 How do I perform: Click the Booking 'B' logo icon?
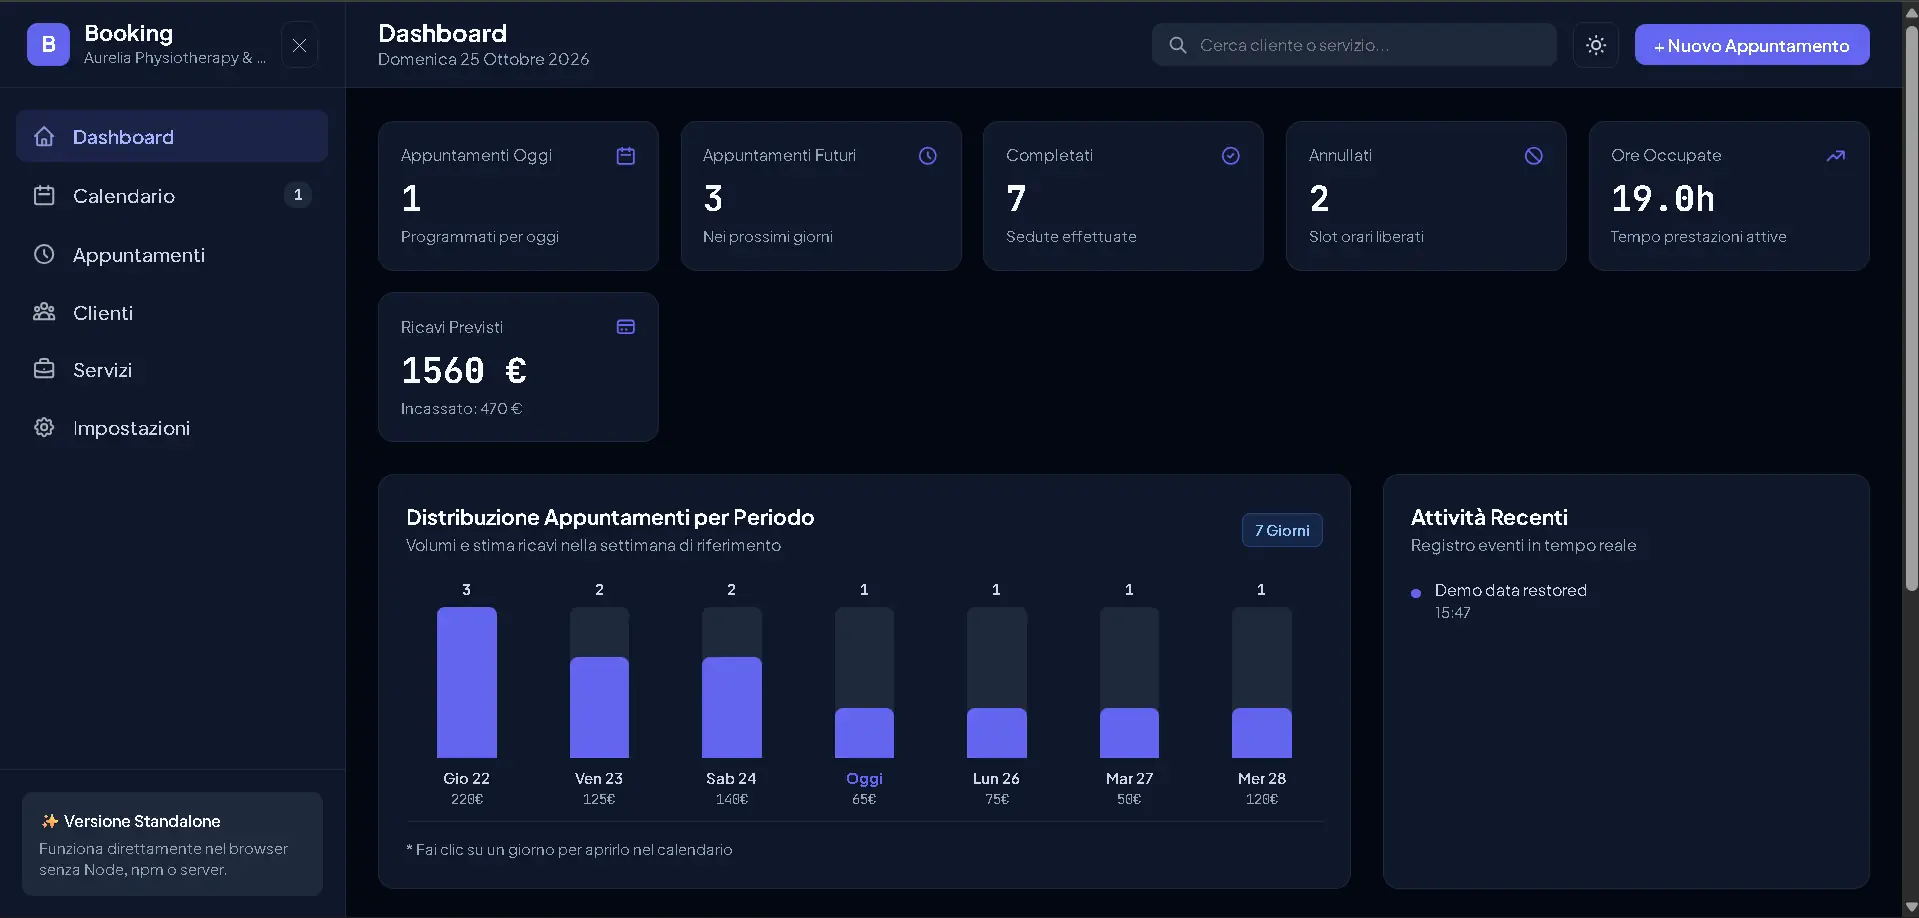coord(48,45)
